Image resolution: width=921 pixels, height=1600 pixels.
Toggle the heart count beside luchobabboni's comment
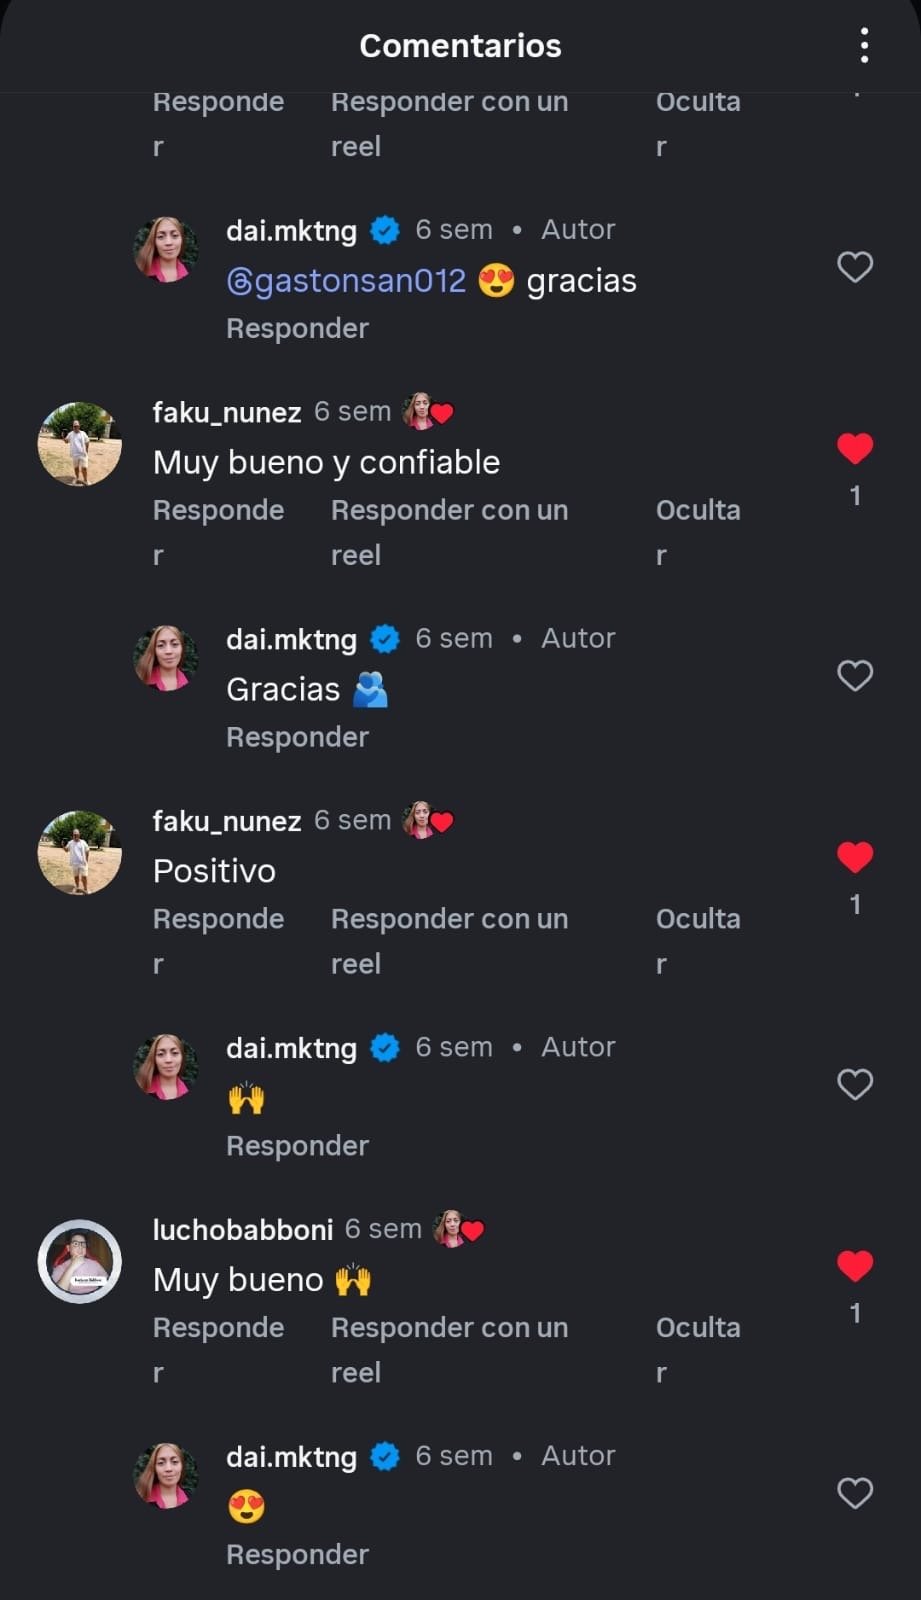[x=855, y=1312]
